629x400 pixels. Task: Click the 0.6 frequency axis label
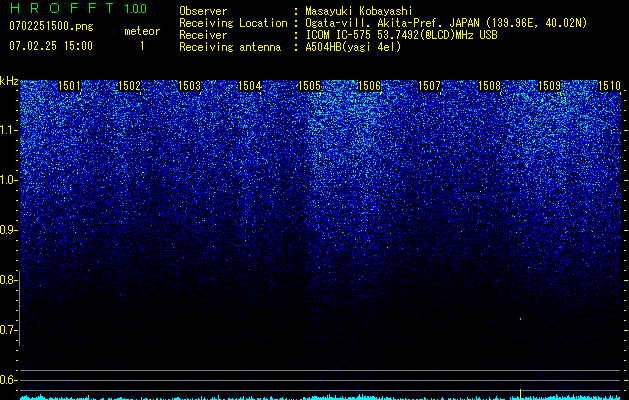[9, 380]
